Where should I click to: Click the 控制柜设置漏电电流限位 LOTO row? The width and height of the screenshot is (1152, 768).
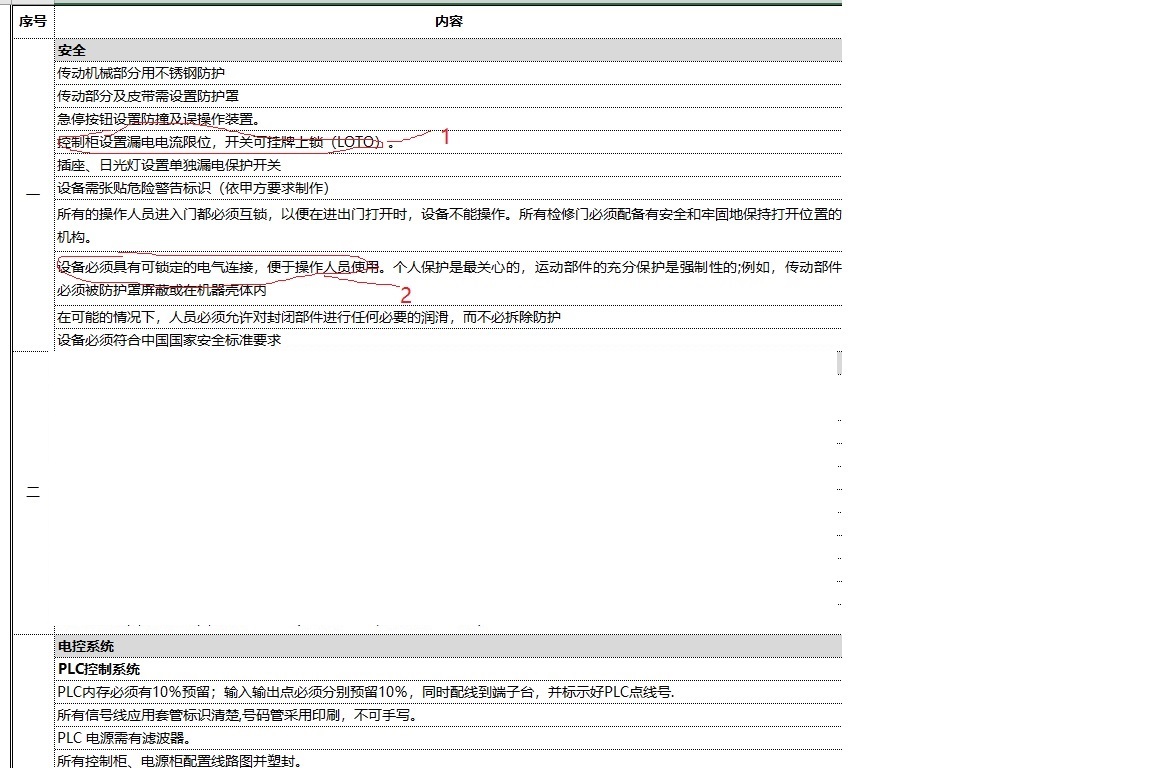coord(220,142)
